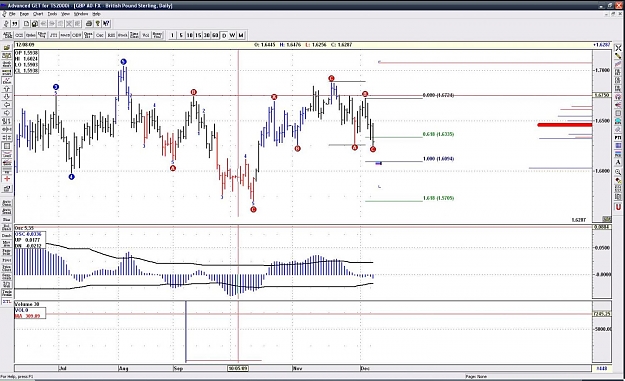Select the M monthly timeframe button
The width and height of the screenshot is (625, 381).
[x=241, y=35]
